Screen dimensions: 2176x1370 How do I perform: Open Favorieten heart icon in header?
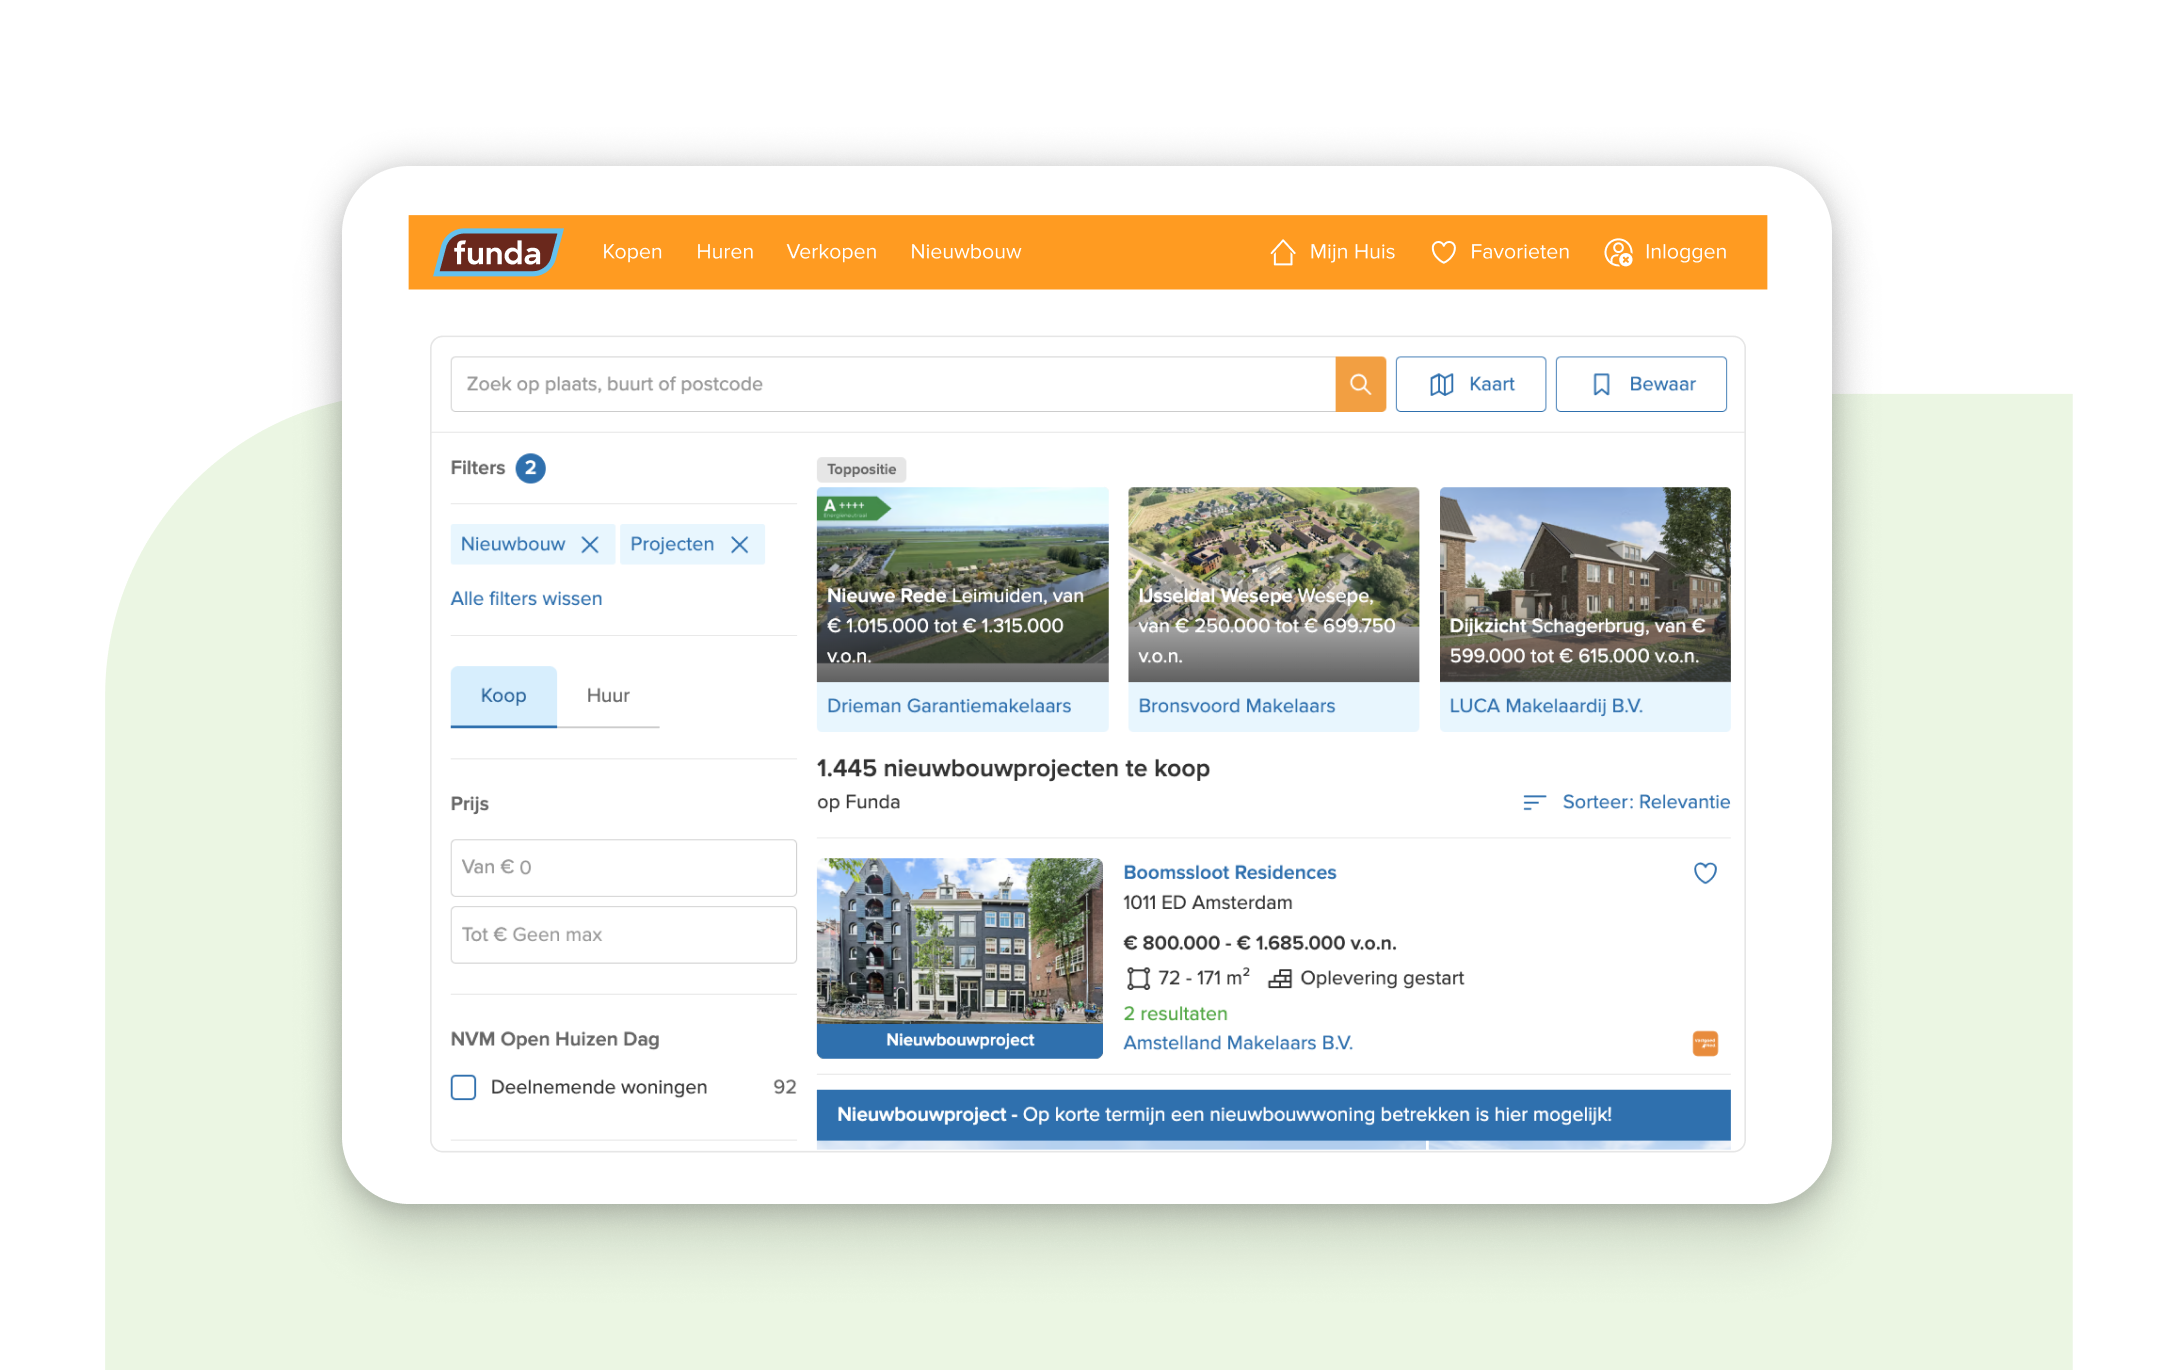[1443, 252]
